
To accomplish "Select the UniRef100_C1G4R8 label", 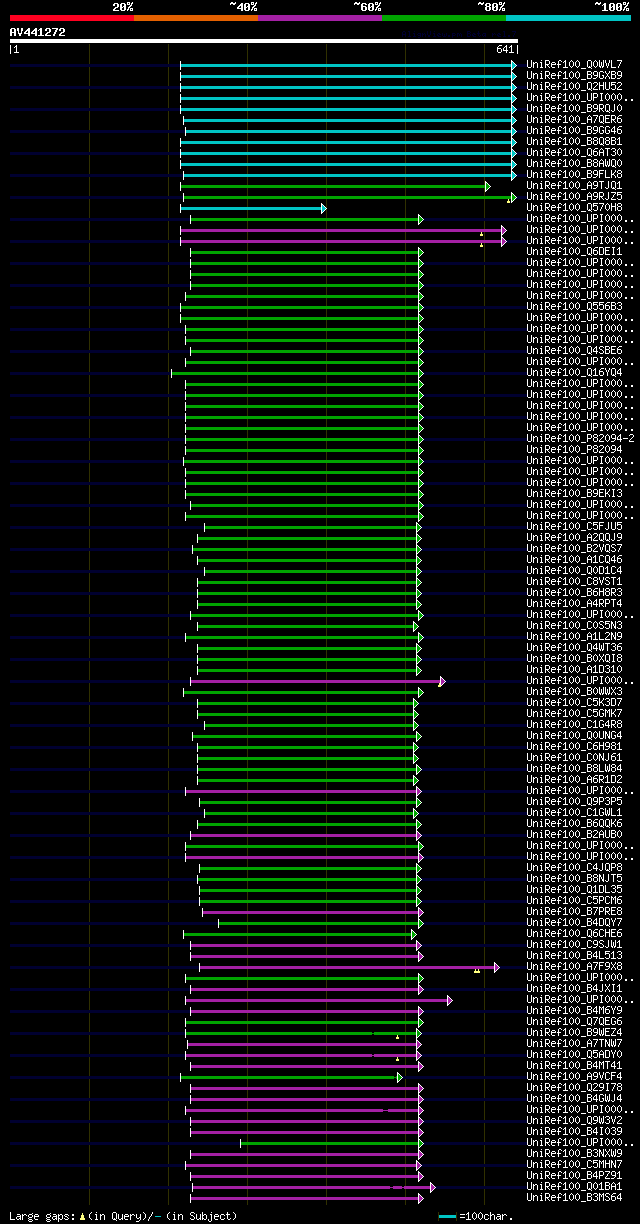I will [x=574, y=724].
